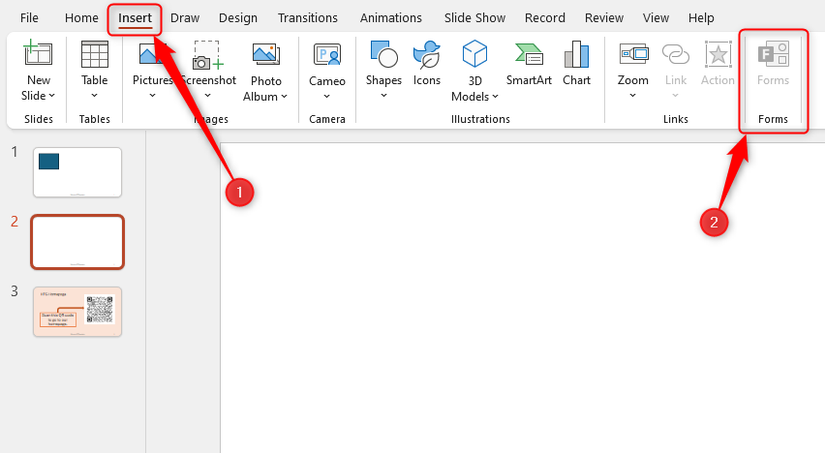Open the Help tab

[701, 18]
